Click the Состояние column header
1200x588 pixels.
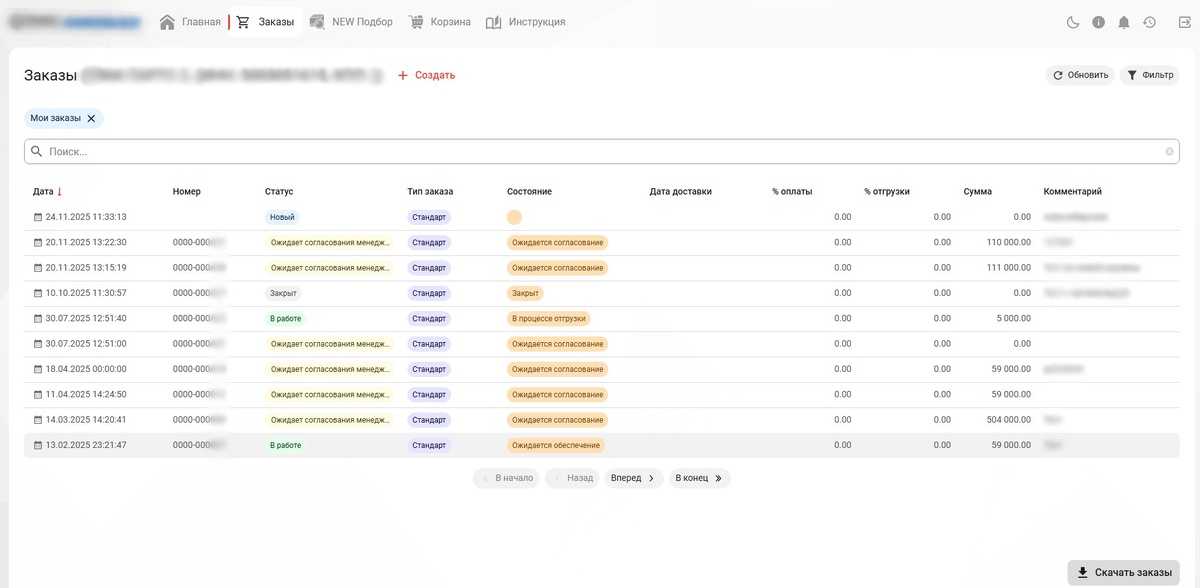point(529,191)
